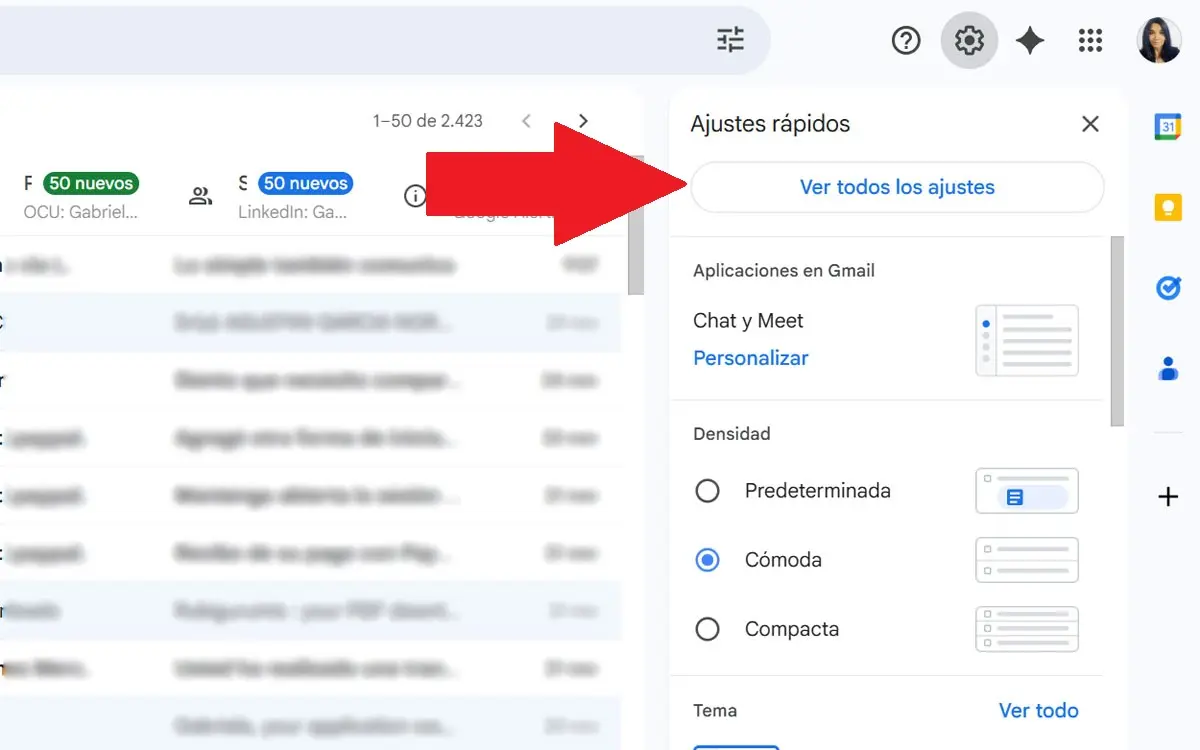Click Ver todos los ajustes button
This screenshot has height=750, width=1200.
pos(897,187)
